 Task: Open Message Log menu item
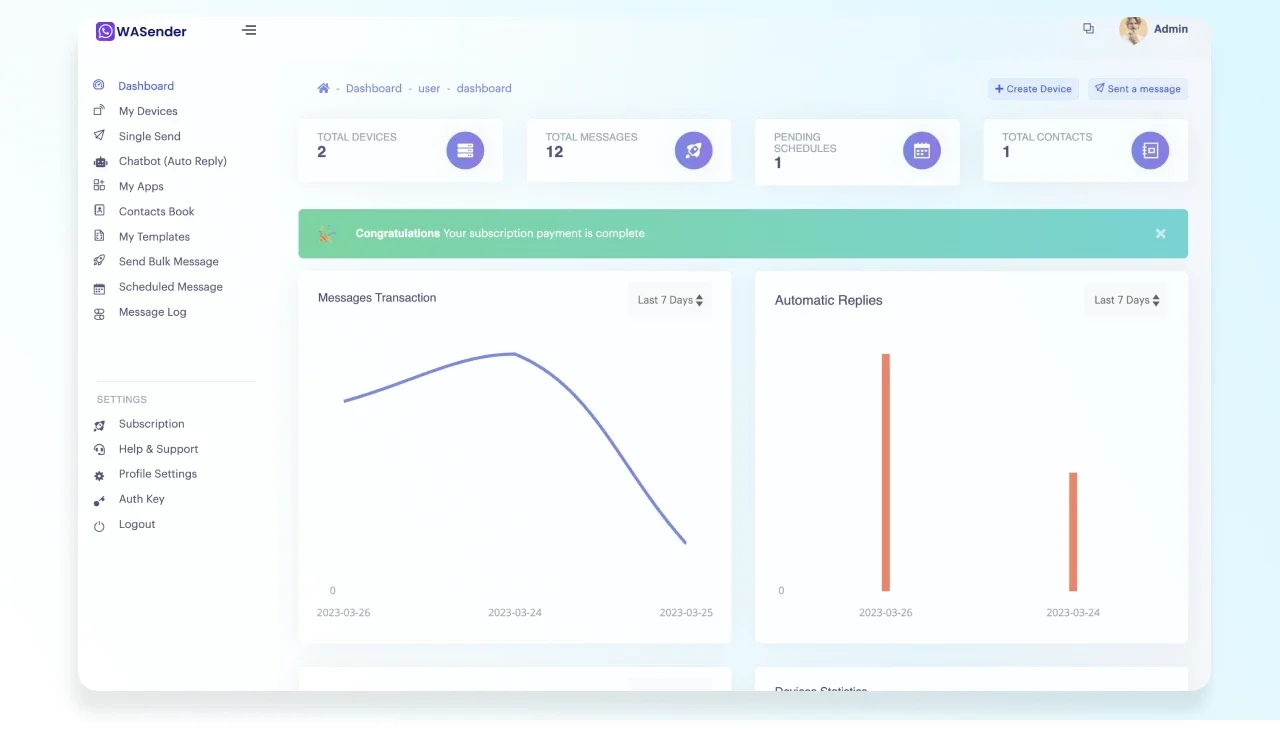pos(153,312)
